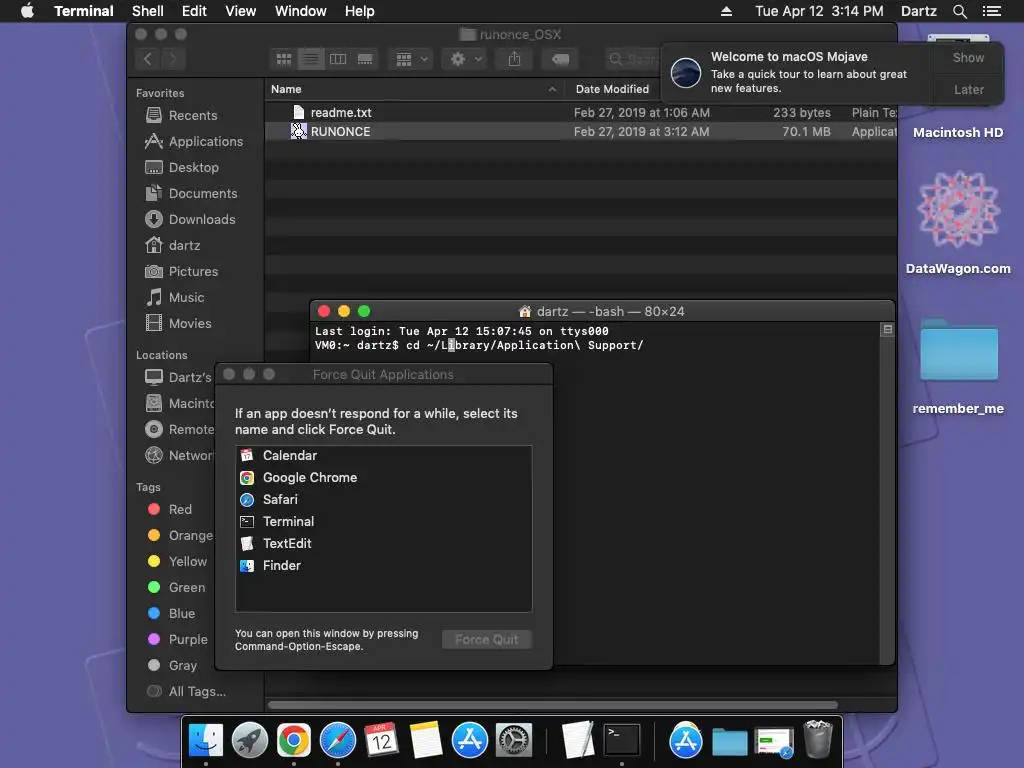This screenshot has width=1024, height=768.
Task: Open the Window menu
Action: [300, 11]
